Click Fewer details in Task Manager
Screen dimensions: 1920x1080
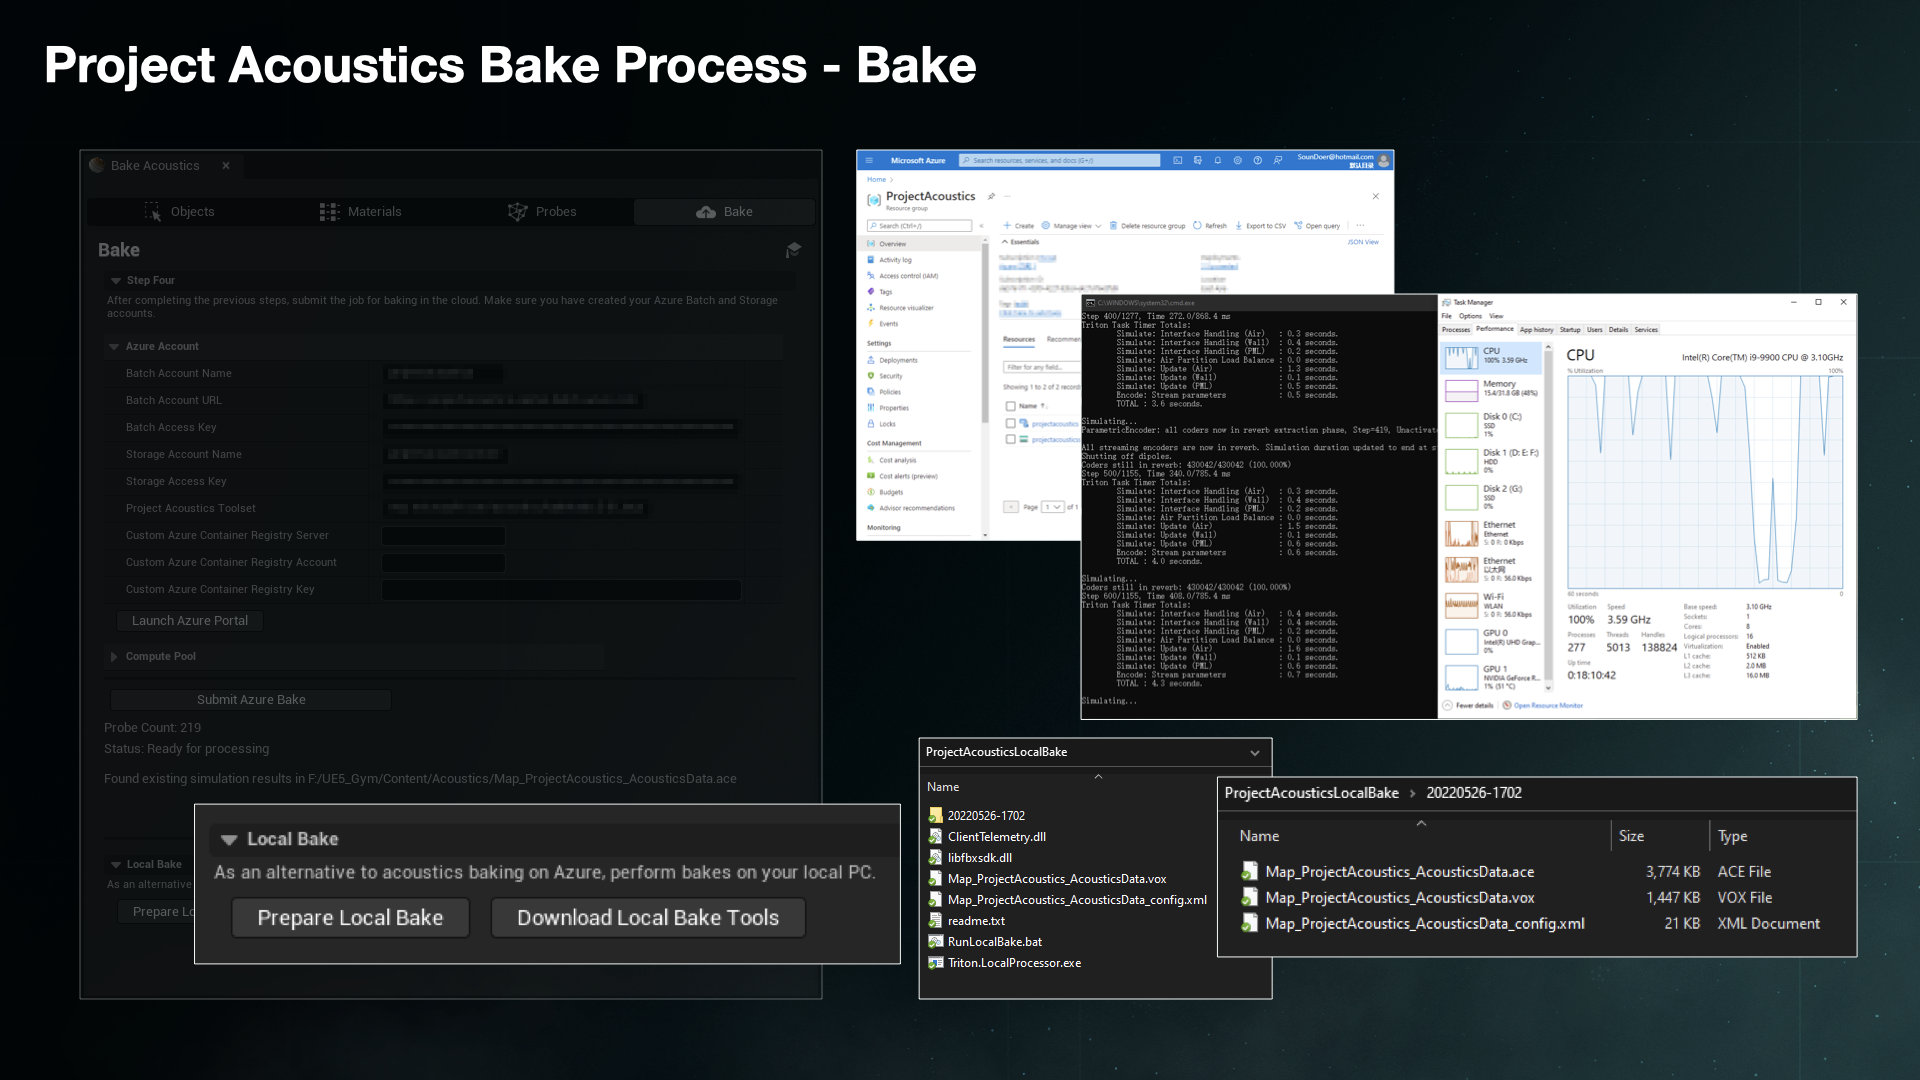(x=1468, y=706)
